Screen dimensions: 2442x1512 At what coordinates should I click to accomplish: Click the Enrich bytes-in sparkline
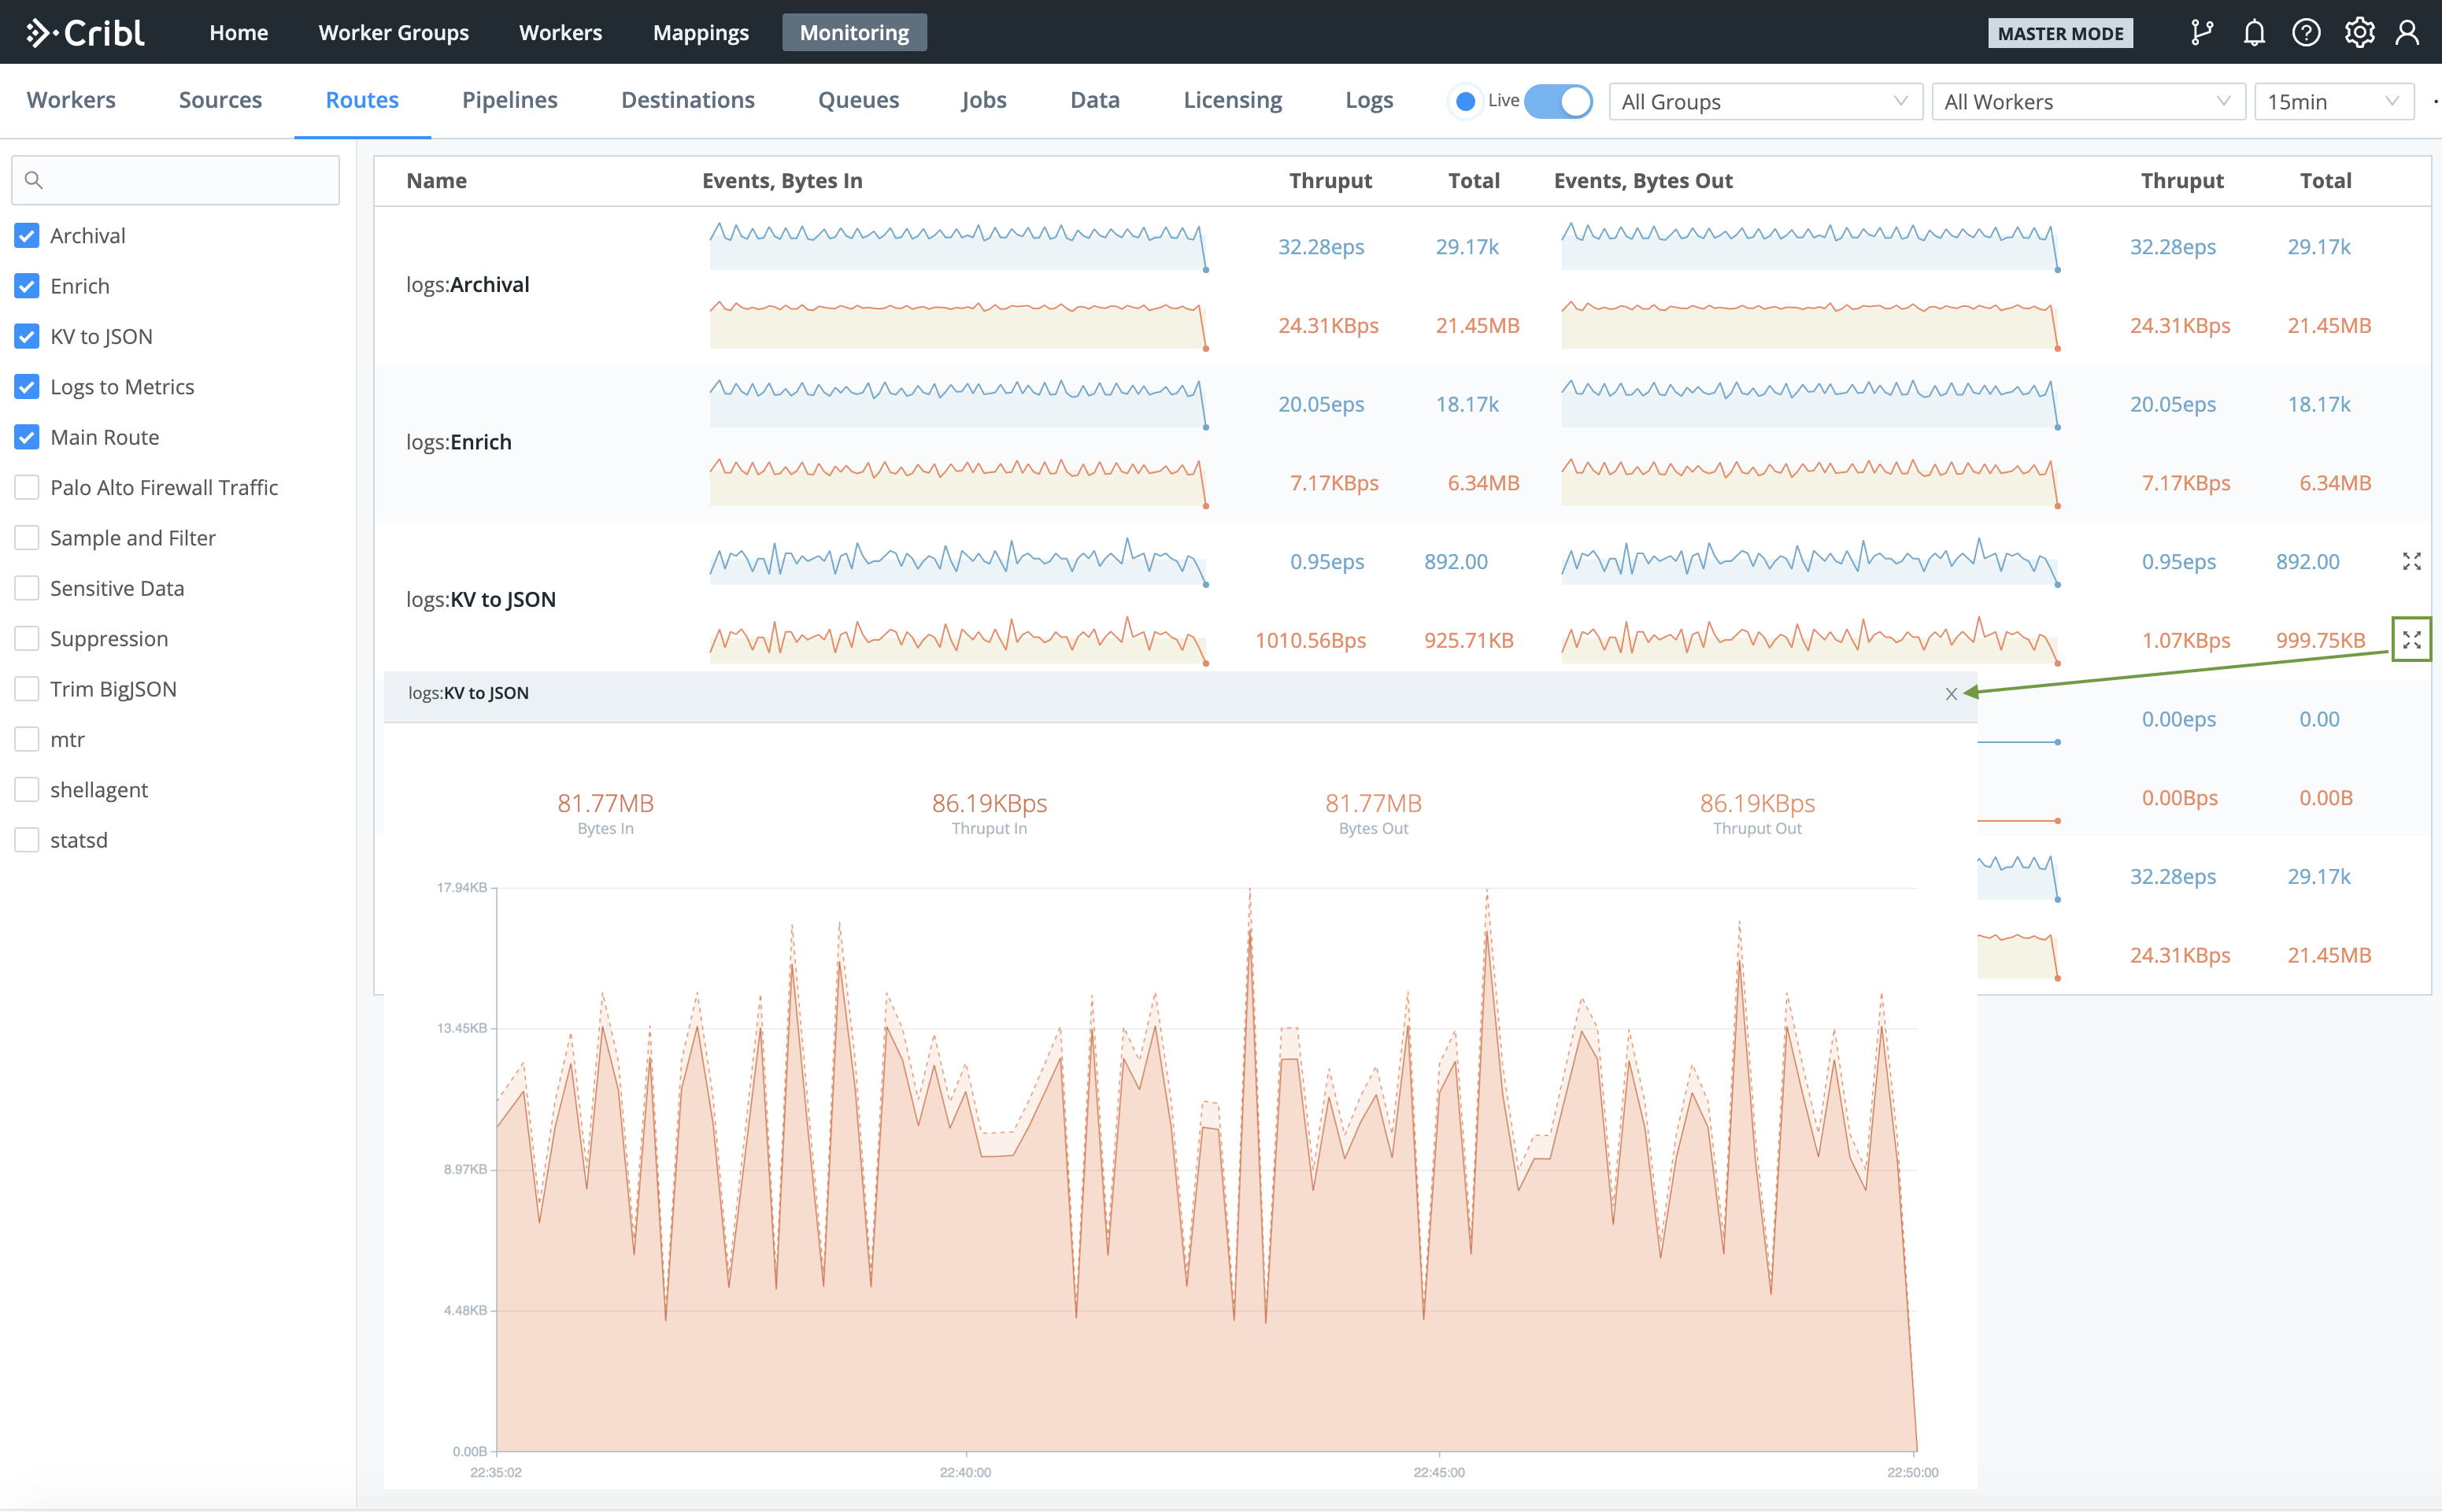tap(959, 482)
